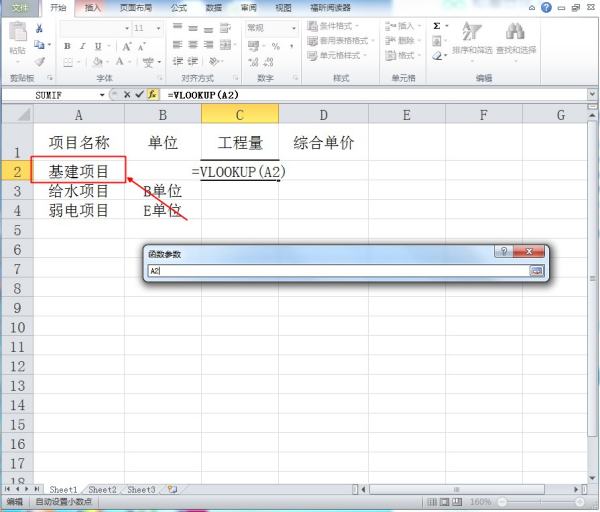Open the font size 11 dropdown
The height and width of the screenshot is (512, 600).
pos(156,28)
